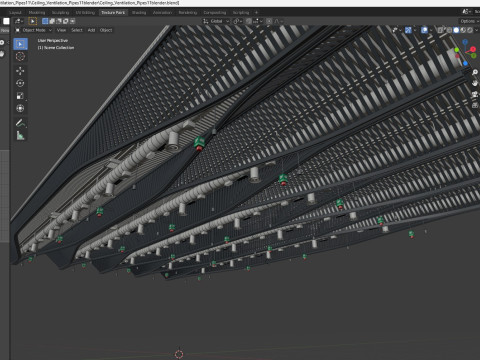Set selection mode to Extend
The width and height of the screenshot is (480, 360).
pyautogui.click(x=52, y=21)
